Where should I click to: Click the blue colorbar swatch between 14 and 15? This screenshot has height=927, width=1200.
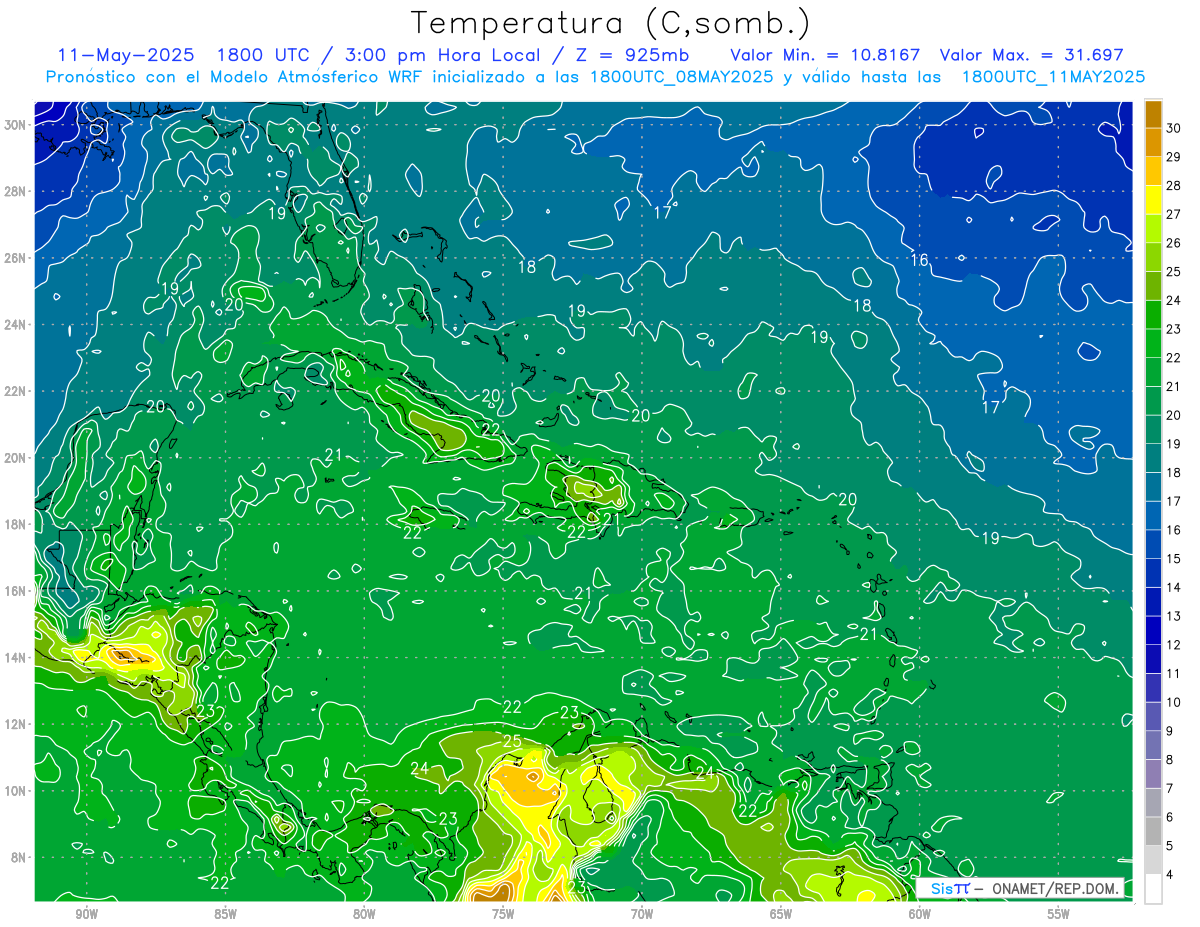[x=1154, y=573]
